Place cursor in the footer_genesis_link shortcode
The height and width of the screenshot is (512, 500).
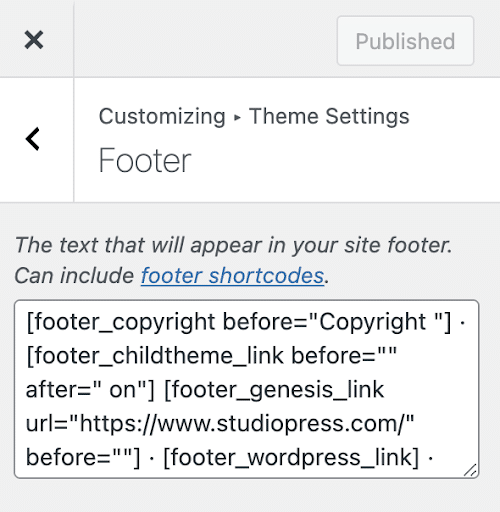click(x=274, y=390)
